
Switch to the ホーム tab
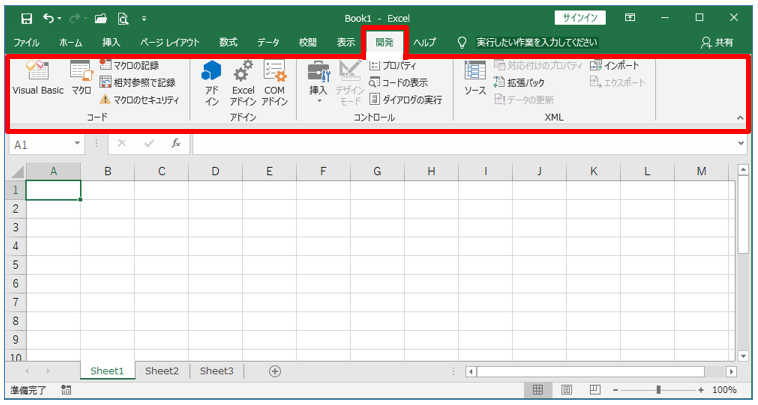coord(71,43)
